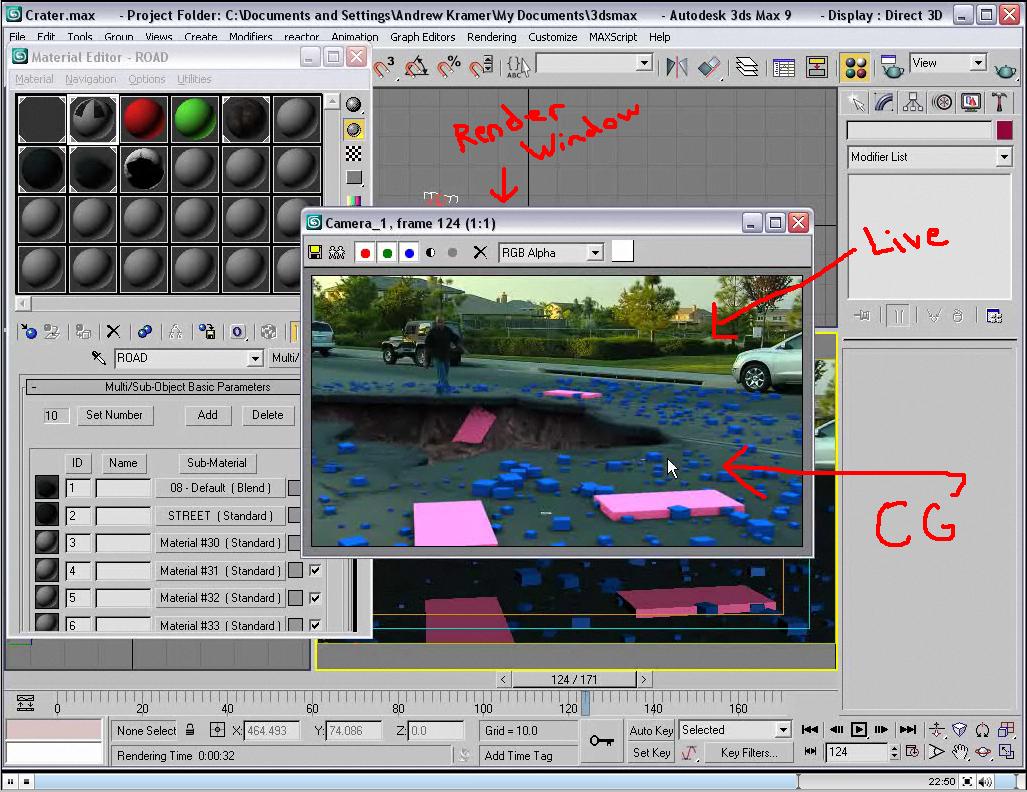Open Schematic View icon
The width and height of the screenshot is (1027, 792).
tap(817, 67)
